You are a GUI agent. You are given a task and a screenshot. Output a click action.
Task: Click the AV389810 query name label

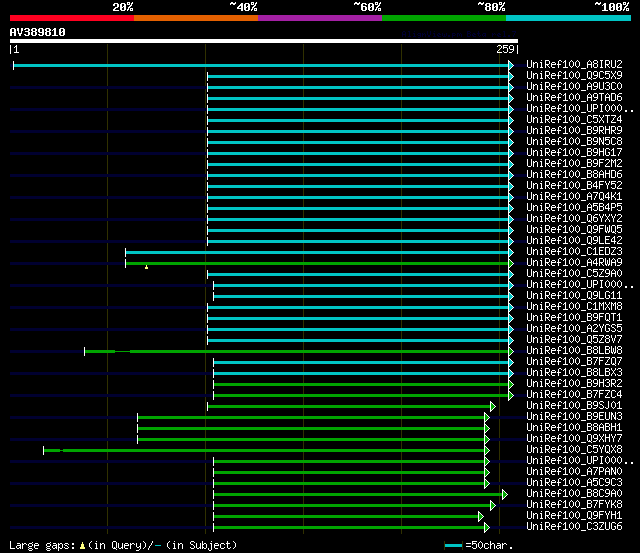coord(38,32)
